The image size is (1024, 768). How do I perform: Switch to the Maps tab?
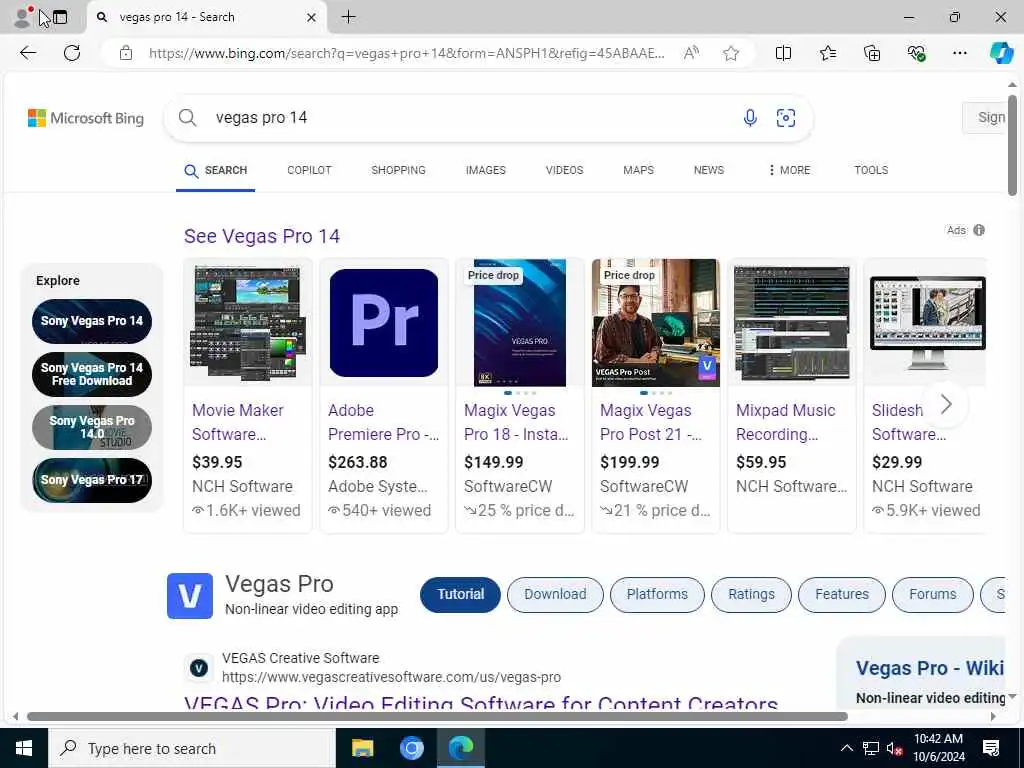638,170
